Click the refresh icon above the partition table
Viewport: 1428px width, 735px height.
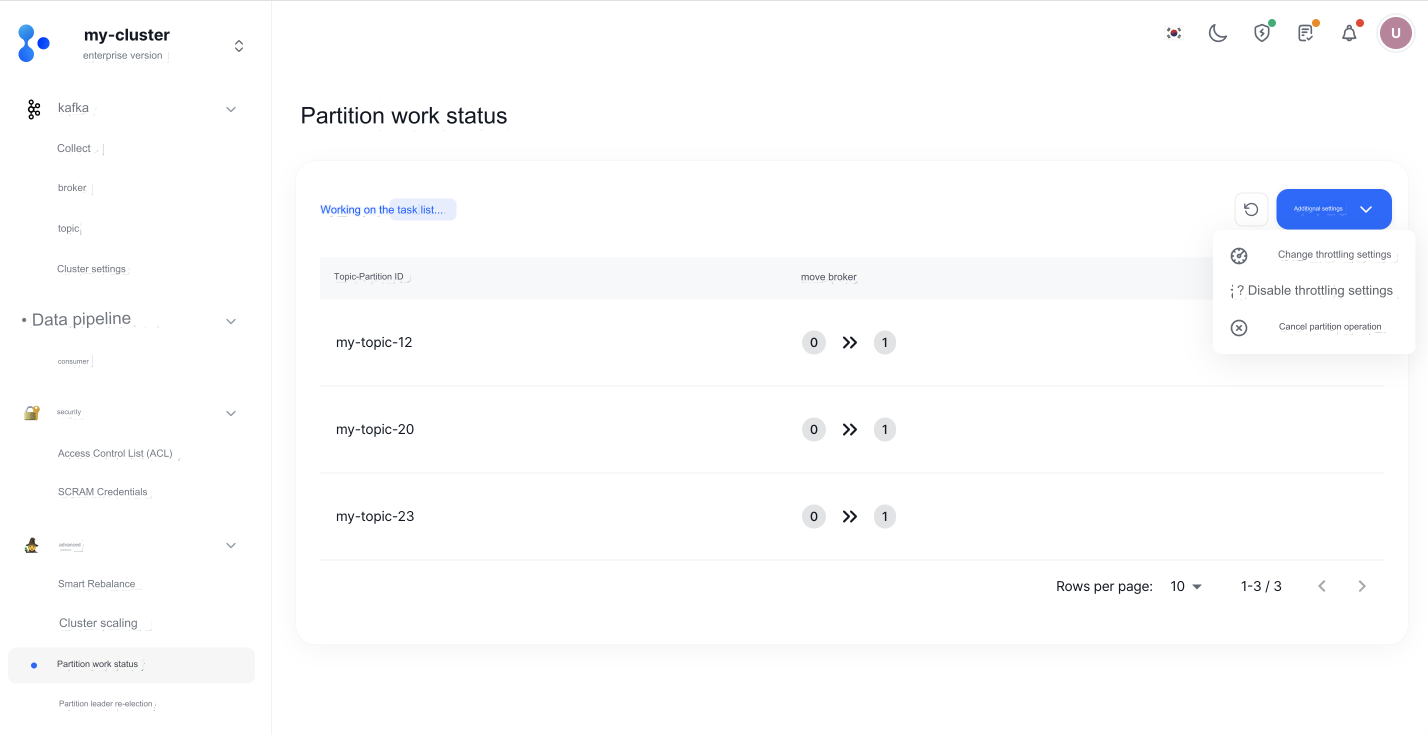pos(1251,209)
